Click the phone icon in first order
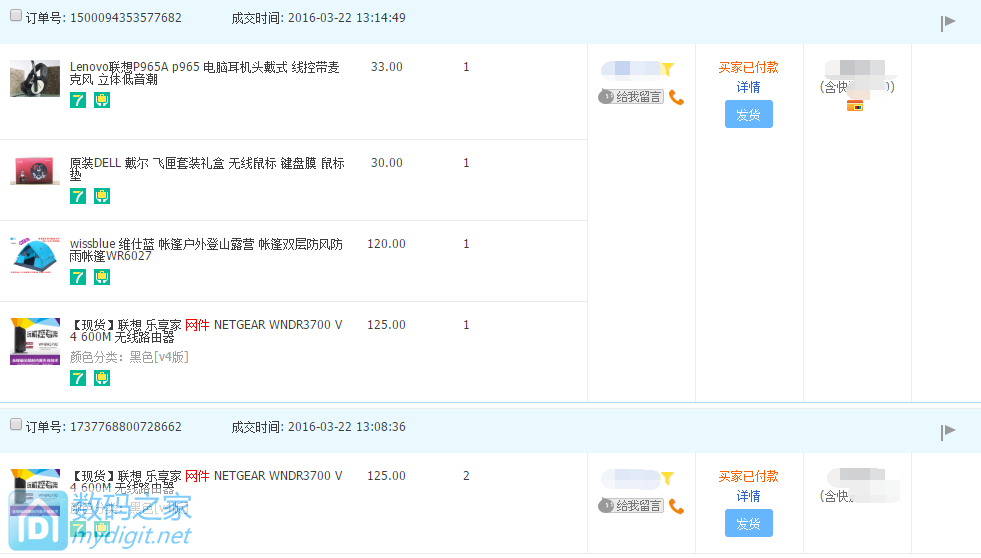The image size is (981, 558). 677,97
